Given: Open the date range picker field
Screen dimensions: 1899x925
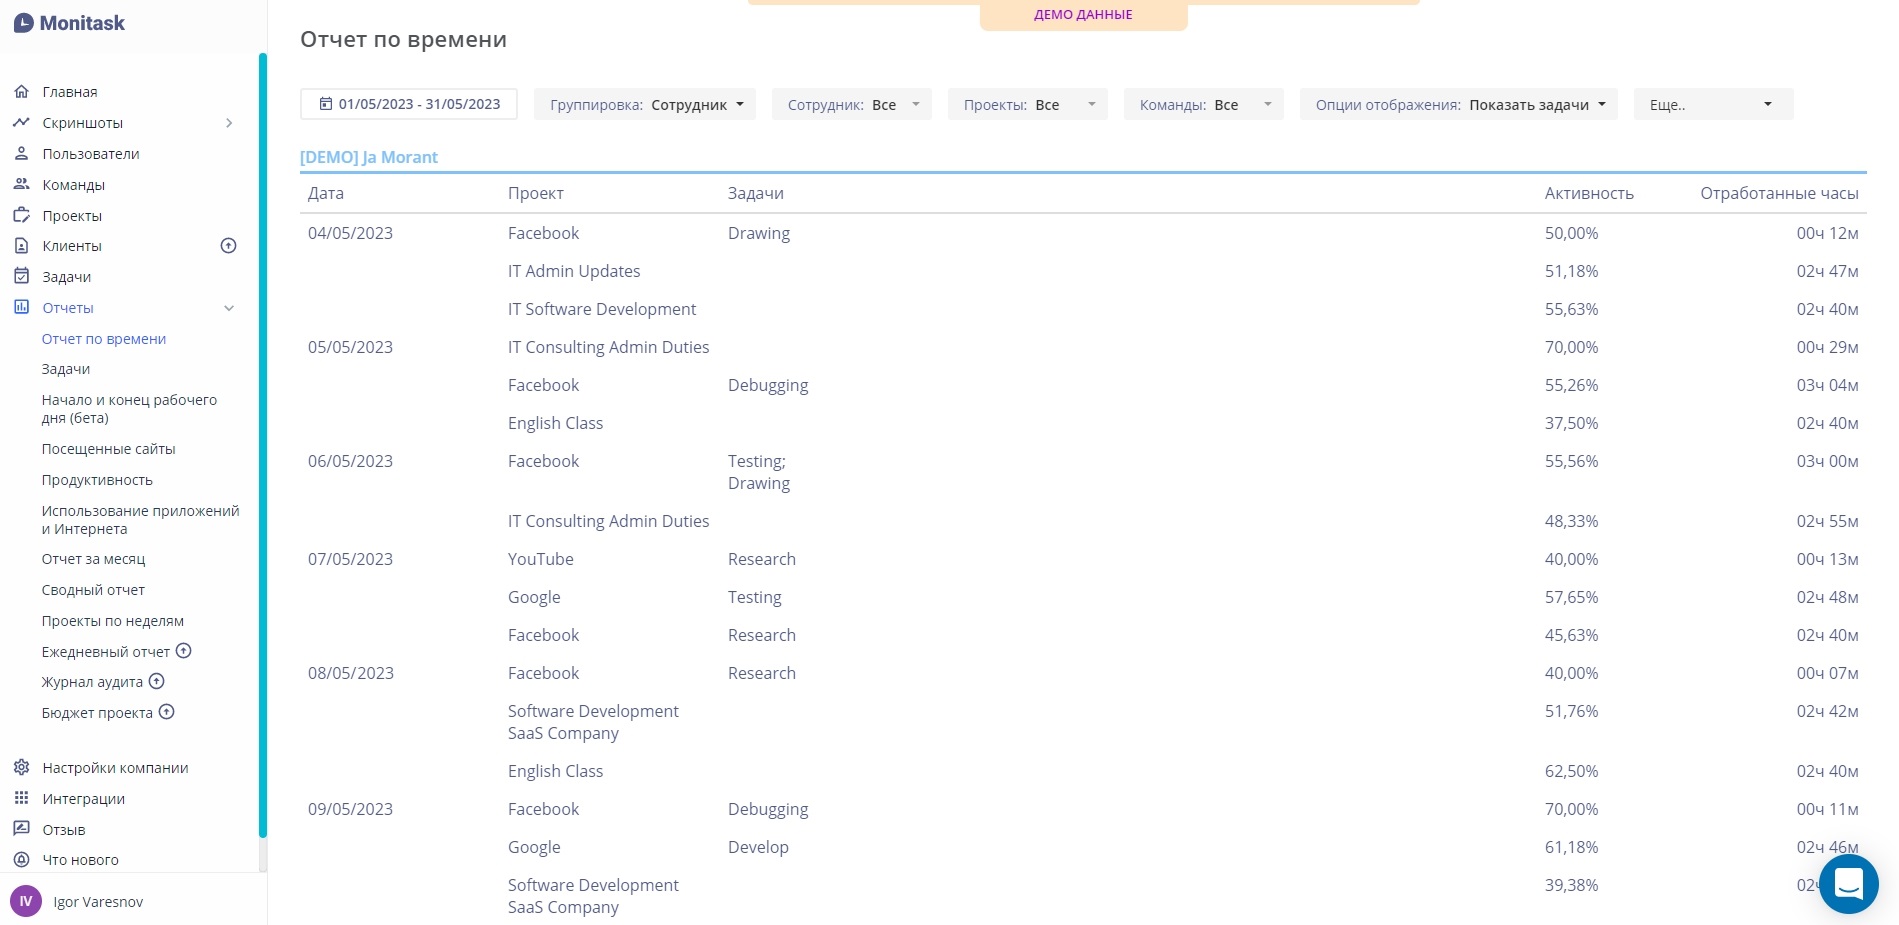Looking at the screenshot, I should 409,105.
